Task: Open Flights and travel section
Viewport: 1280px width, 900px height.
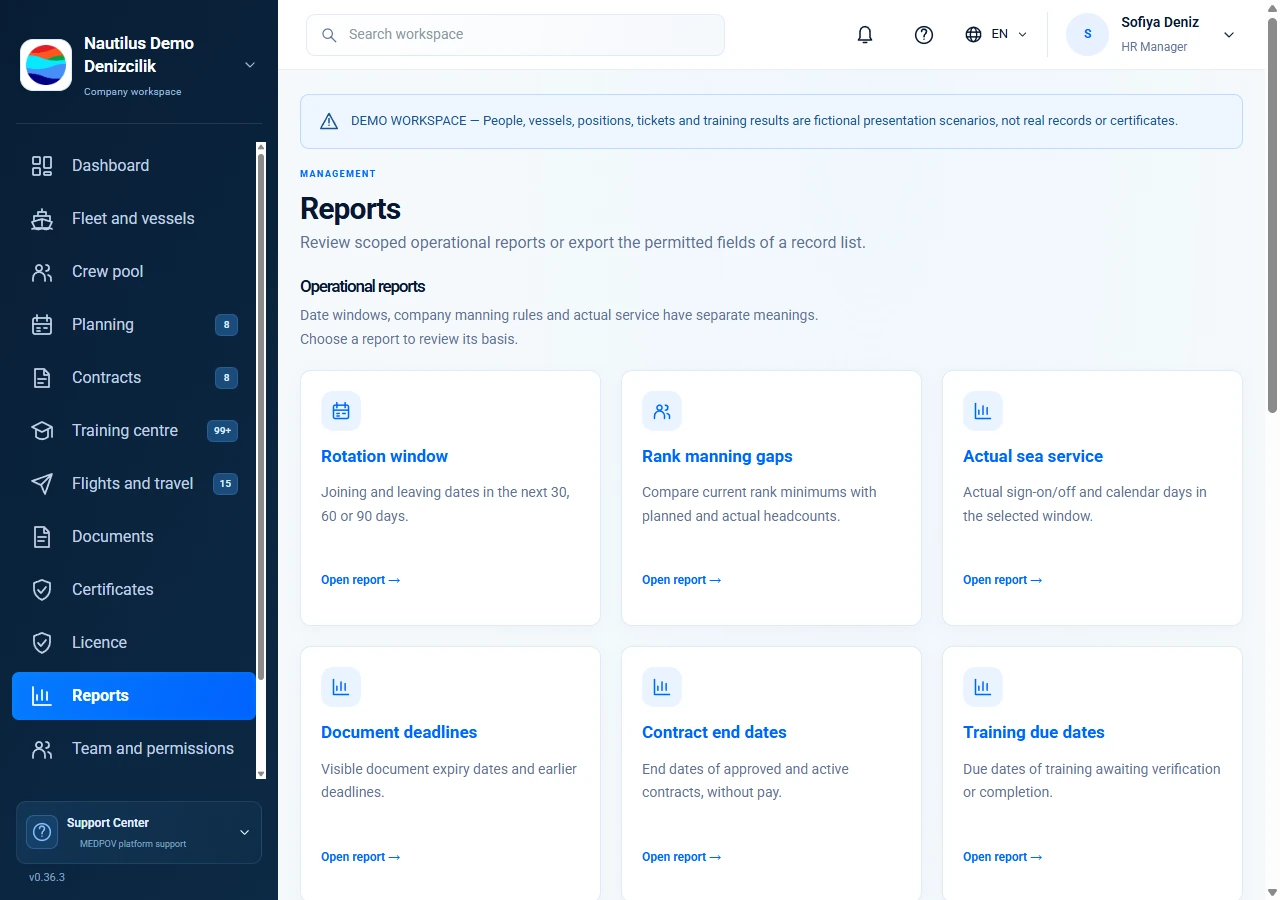Action: click(134, 484)
